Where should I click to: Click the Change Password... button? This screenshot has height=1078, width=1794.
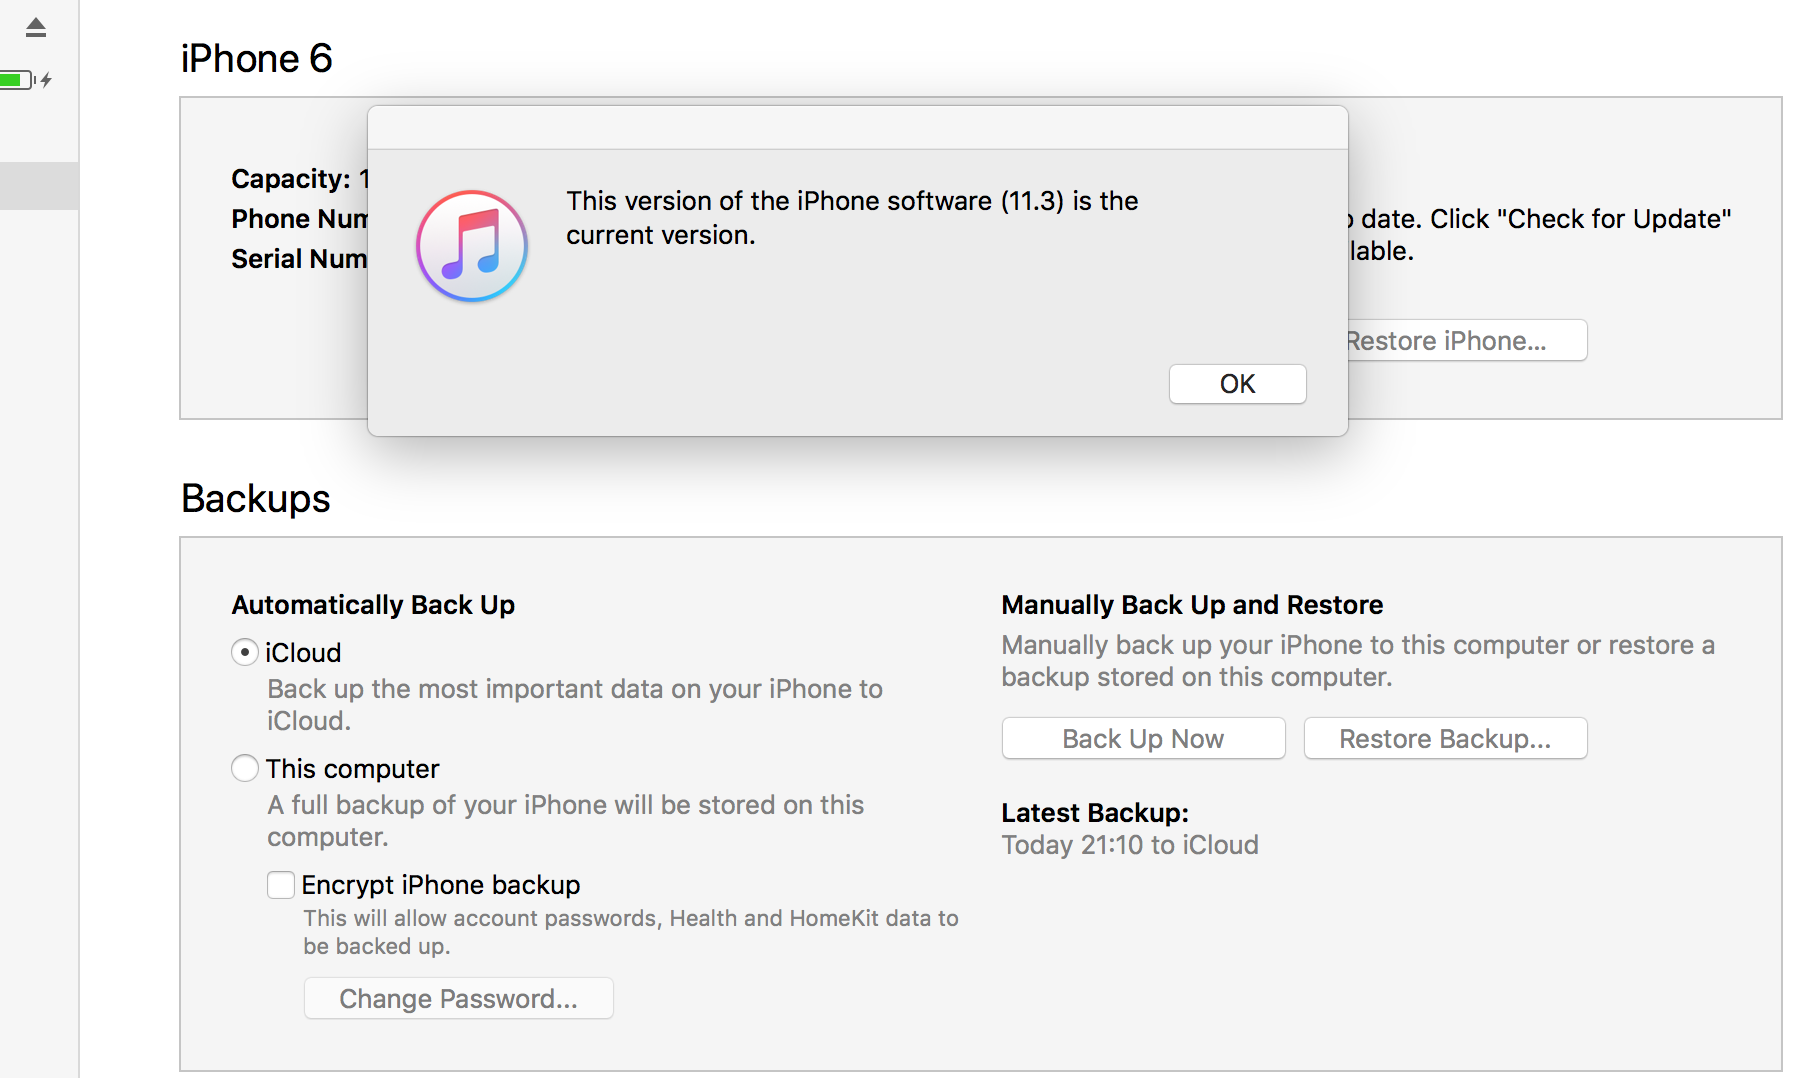pos(459,998)
